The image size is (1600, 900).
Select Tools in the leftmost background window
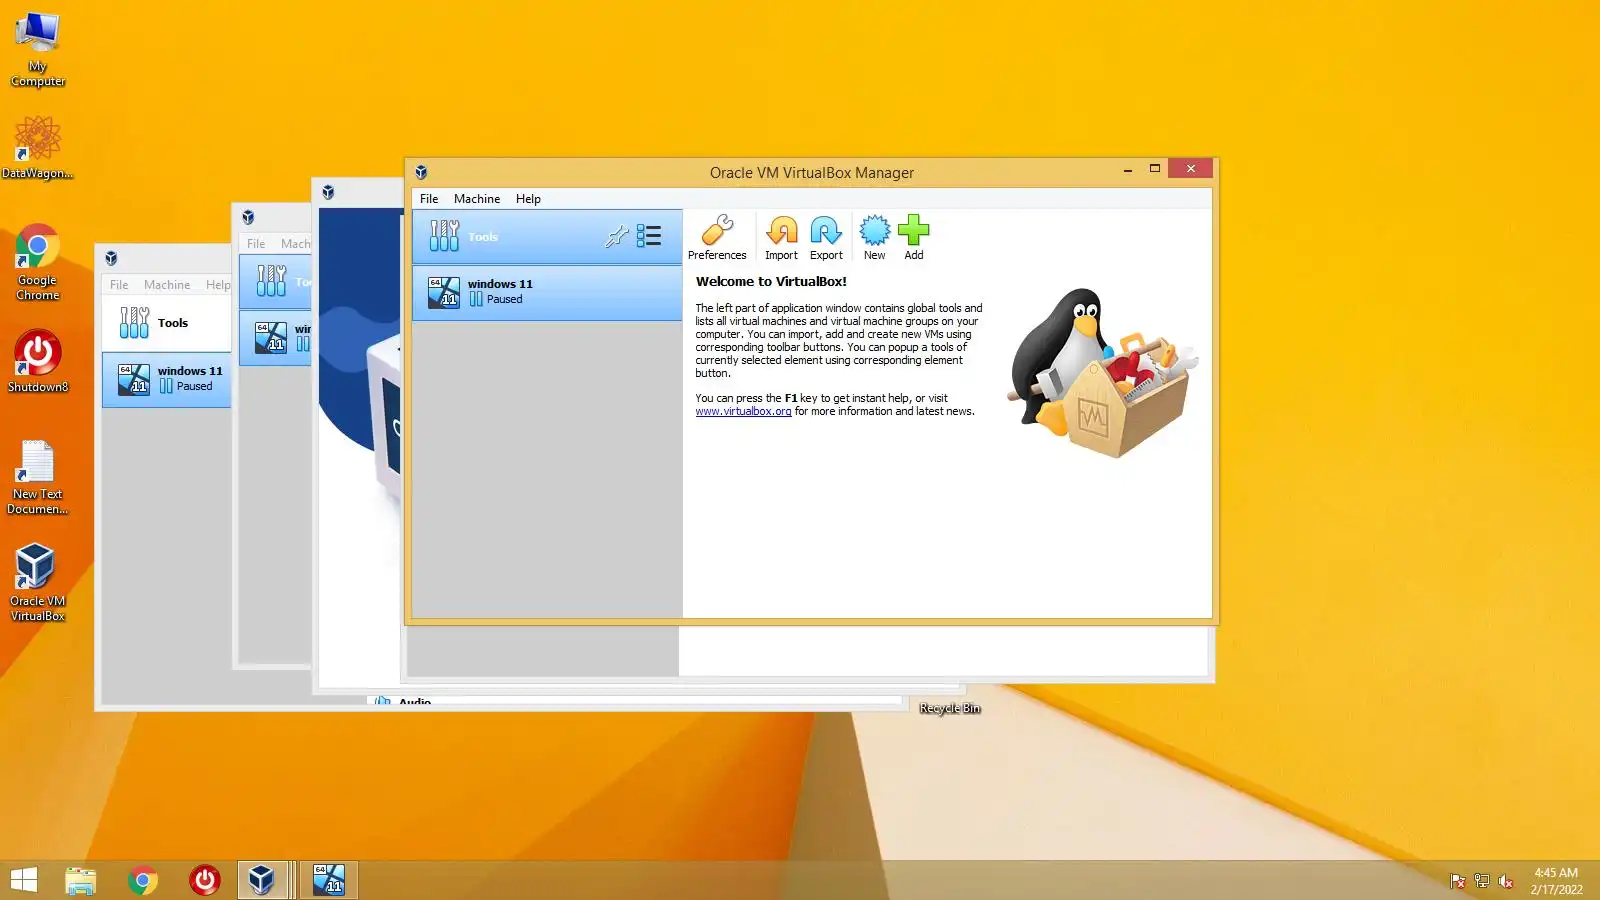[x=166, y=323]
